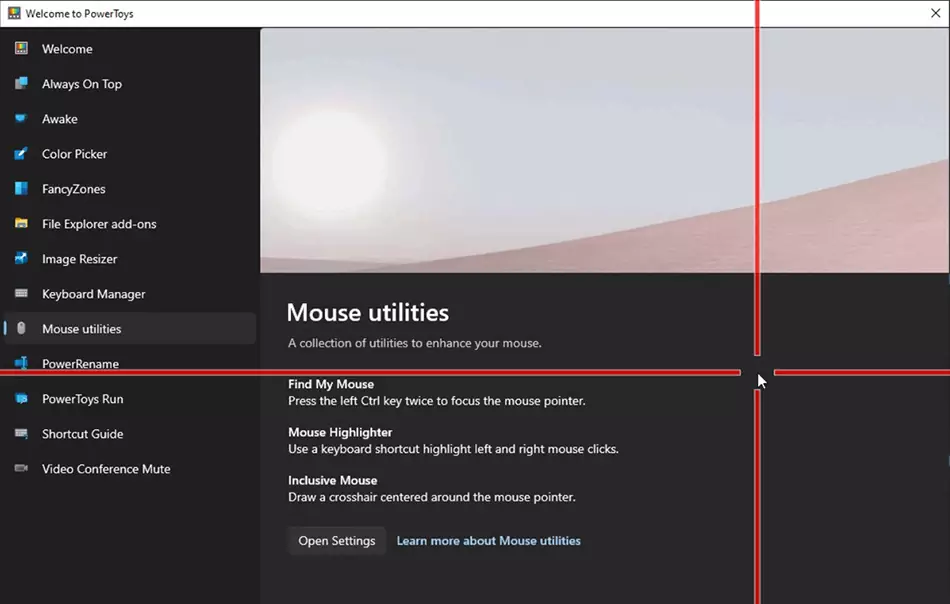The image size is (950, 604).
Task: Click the Image Resizer icon
Action: [x=21, y=259]
